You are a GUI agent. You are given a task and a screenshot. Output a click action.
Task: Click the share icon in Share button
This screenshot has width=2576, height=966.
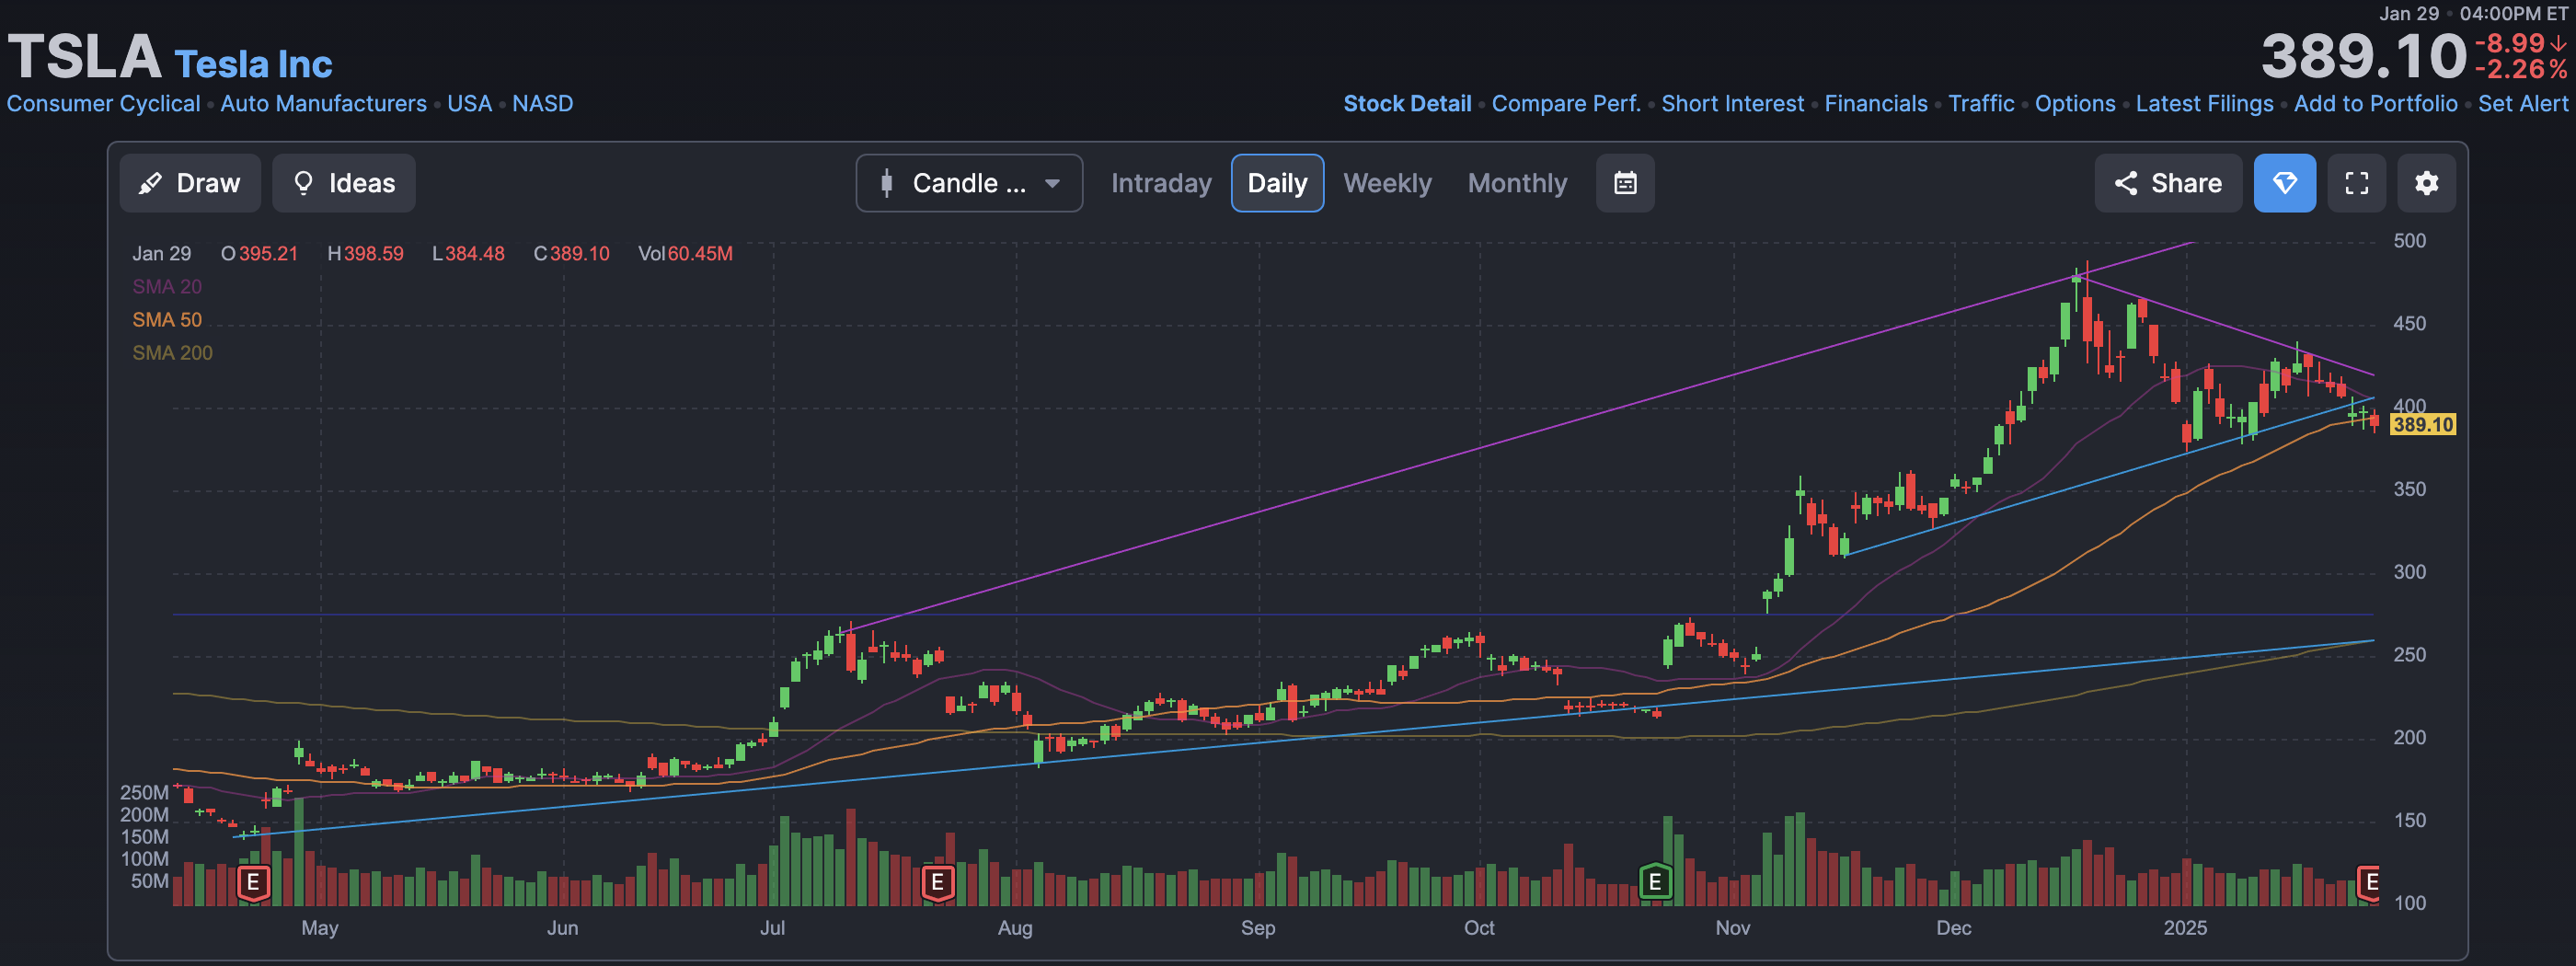[2126, 183]
